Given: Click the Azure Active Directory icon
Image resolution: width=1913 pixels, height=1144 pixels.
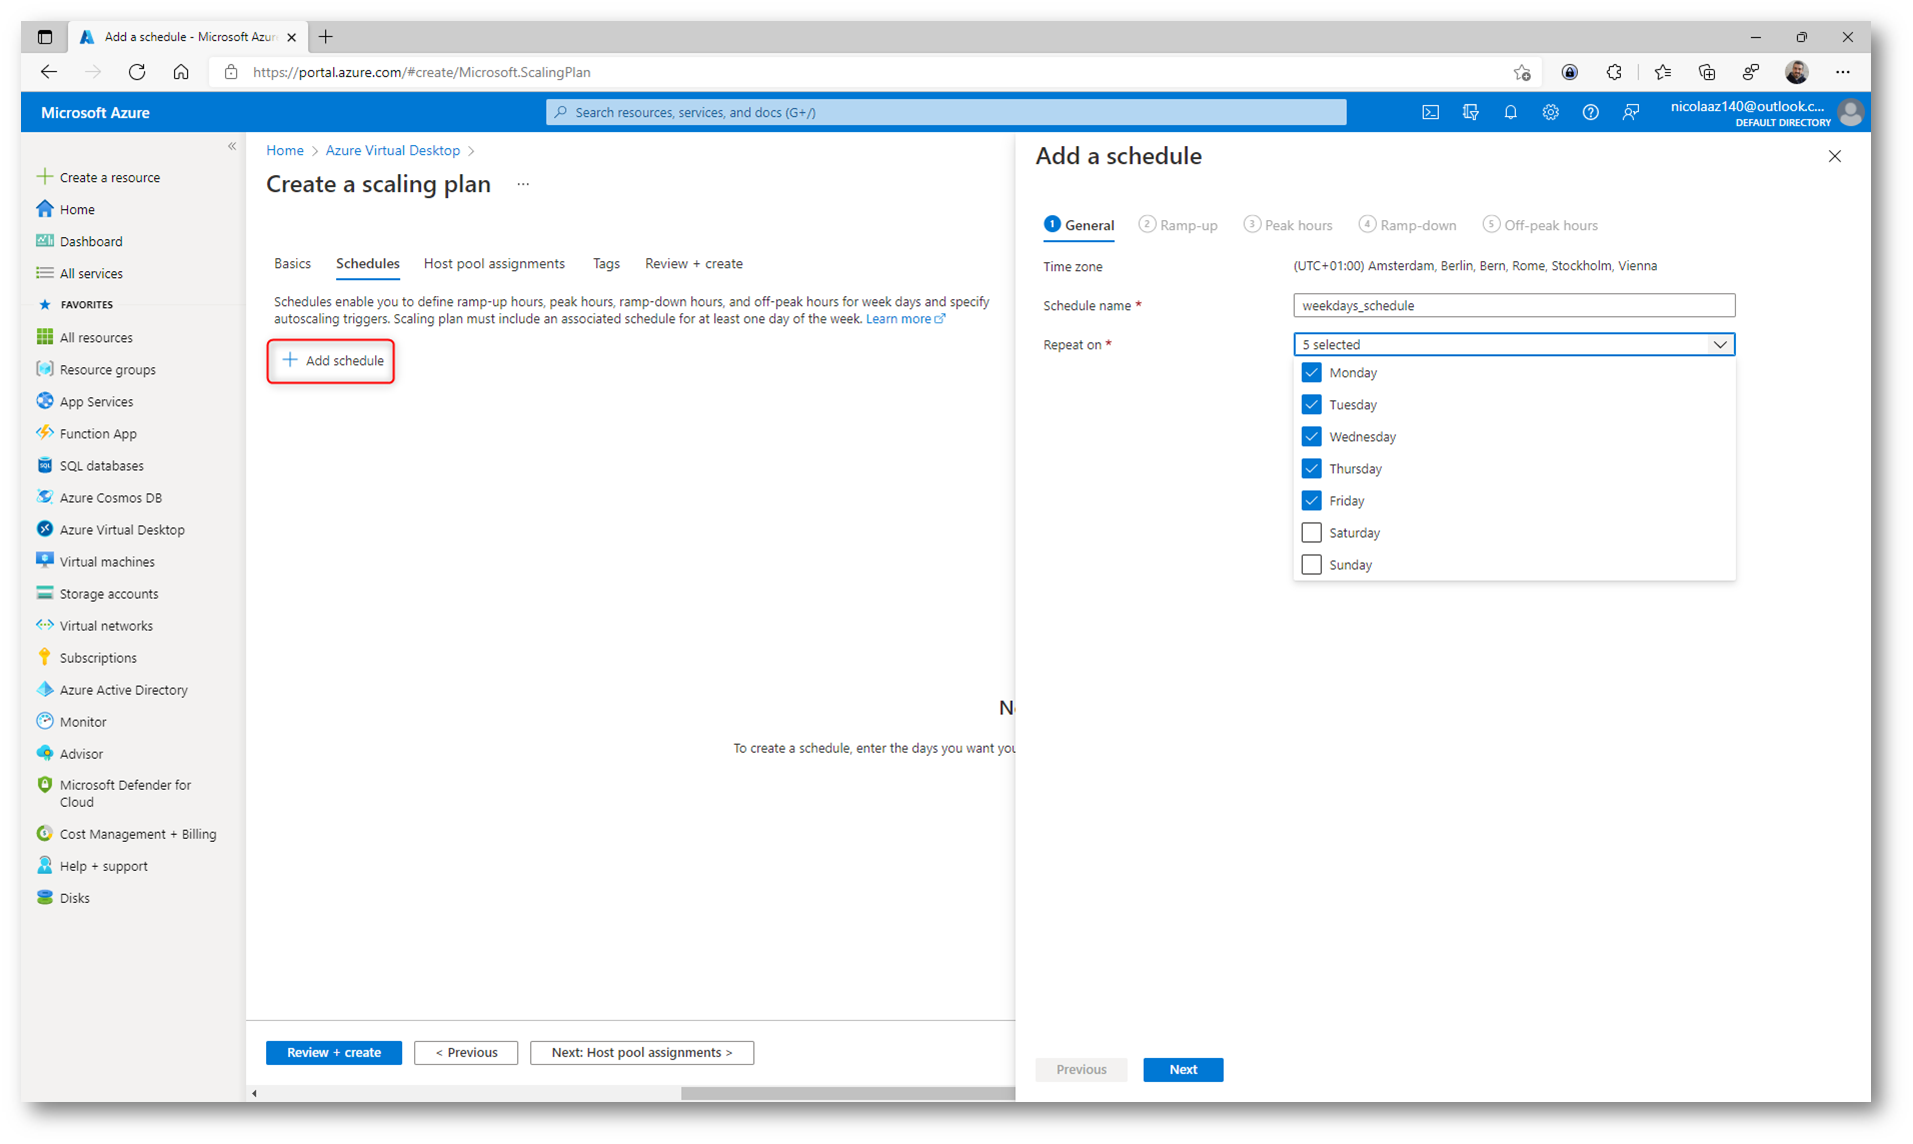Looking at the screenshot, I should coord(44,689).
